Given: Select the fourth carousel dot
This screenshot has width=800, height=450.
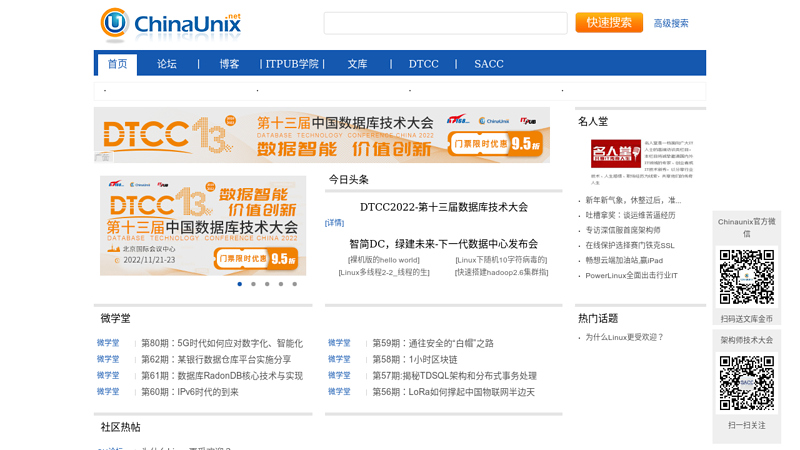Looking at the screenshot, I should (281, 284).
